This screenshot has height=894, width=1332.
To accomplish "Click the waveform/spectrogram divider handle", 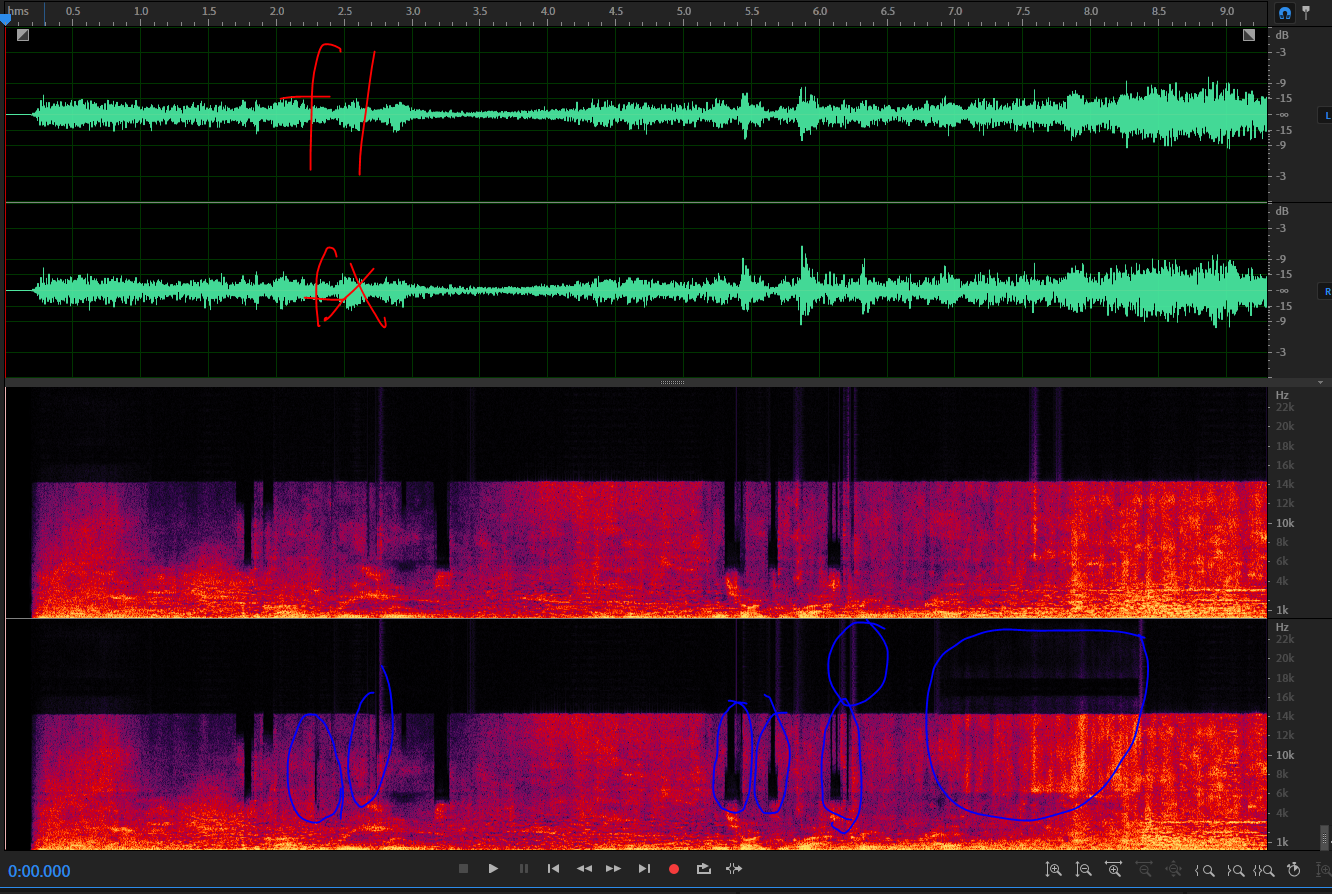I will click(672, 382).
